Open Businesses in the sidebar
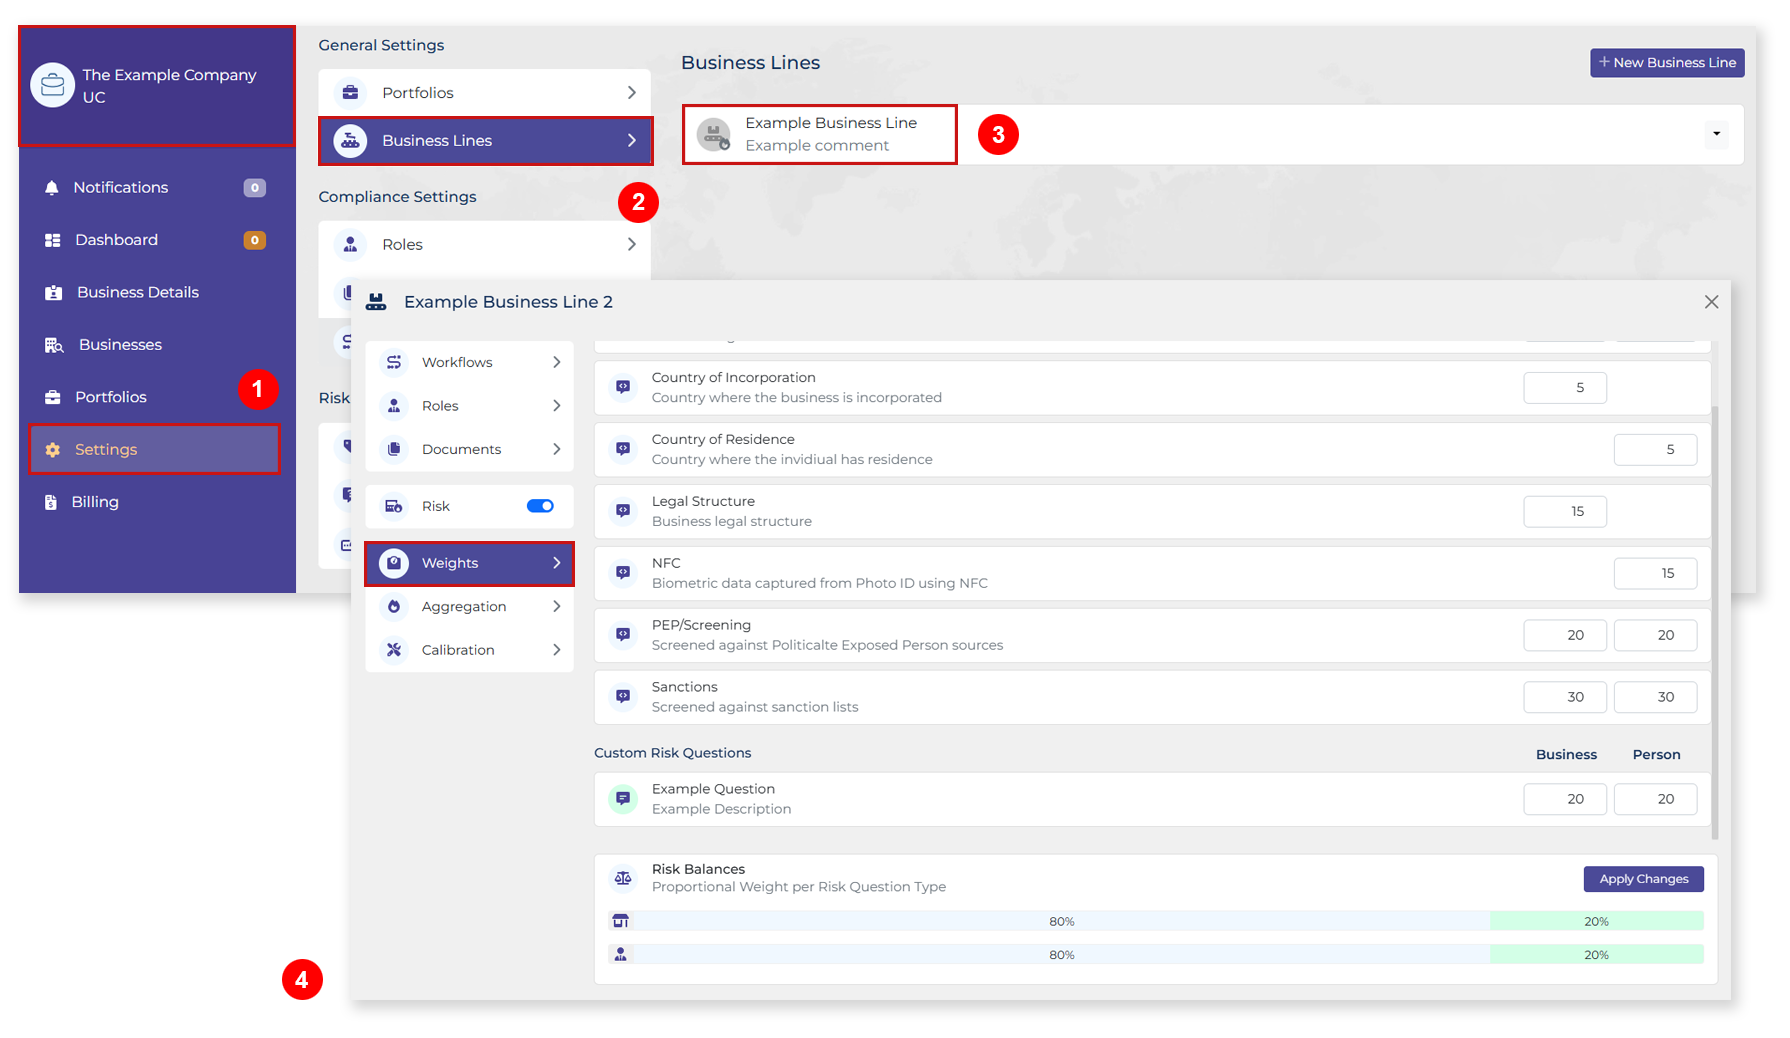The image size is (1790, 1038). click(155, 345)
